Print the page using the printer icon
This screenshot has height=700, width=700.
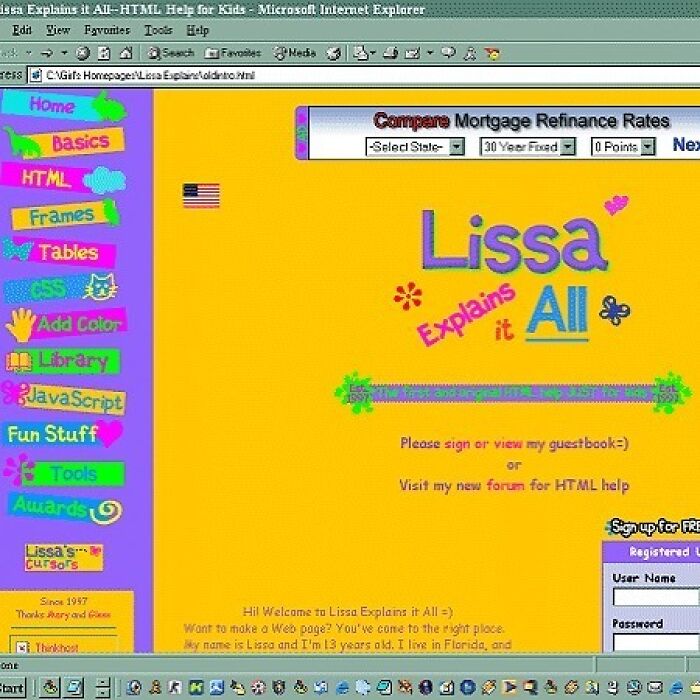tap(391, 54)
